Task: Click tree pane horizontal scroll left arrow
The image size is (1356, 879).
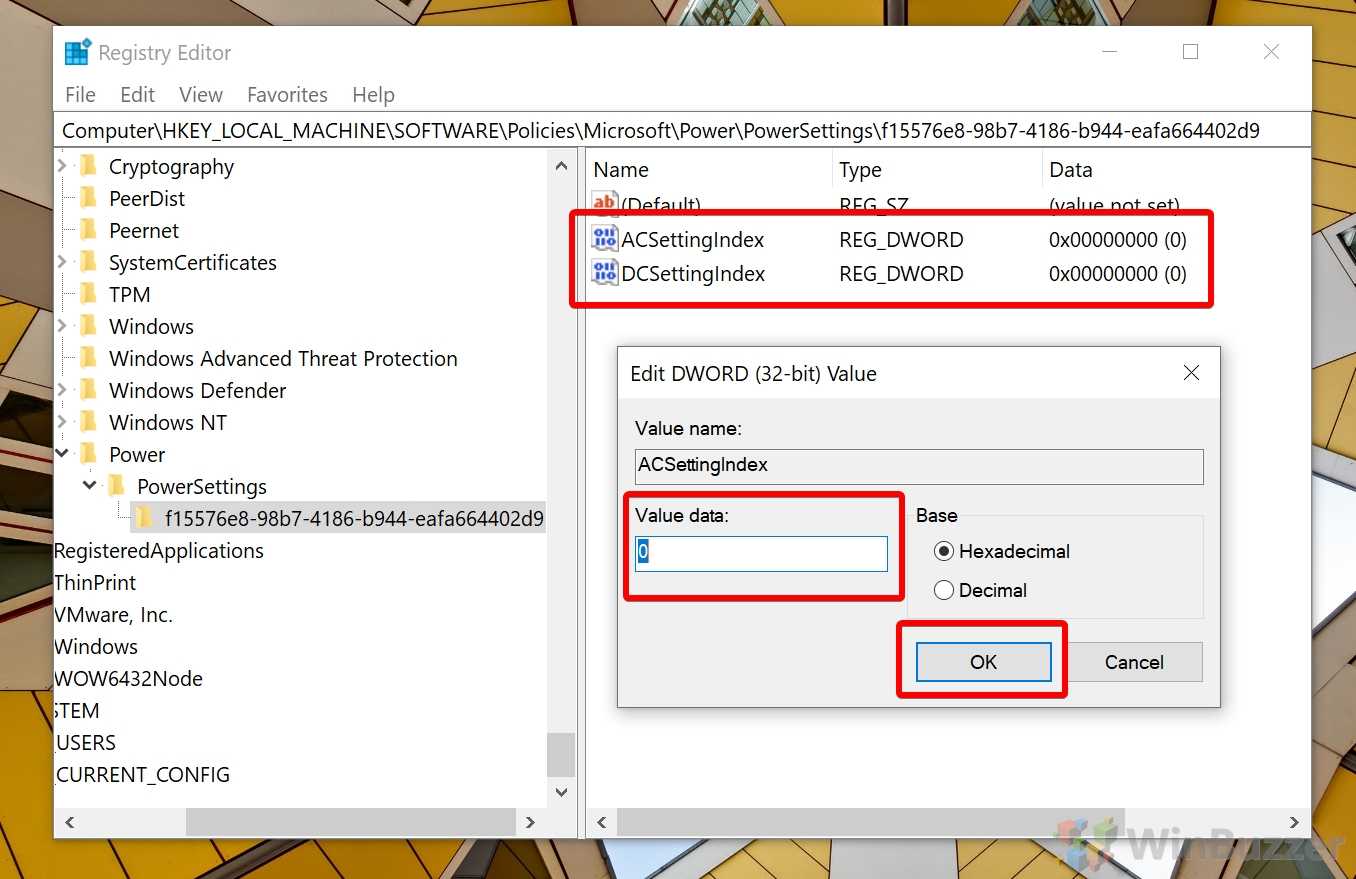Action: [x=69, y=822]
